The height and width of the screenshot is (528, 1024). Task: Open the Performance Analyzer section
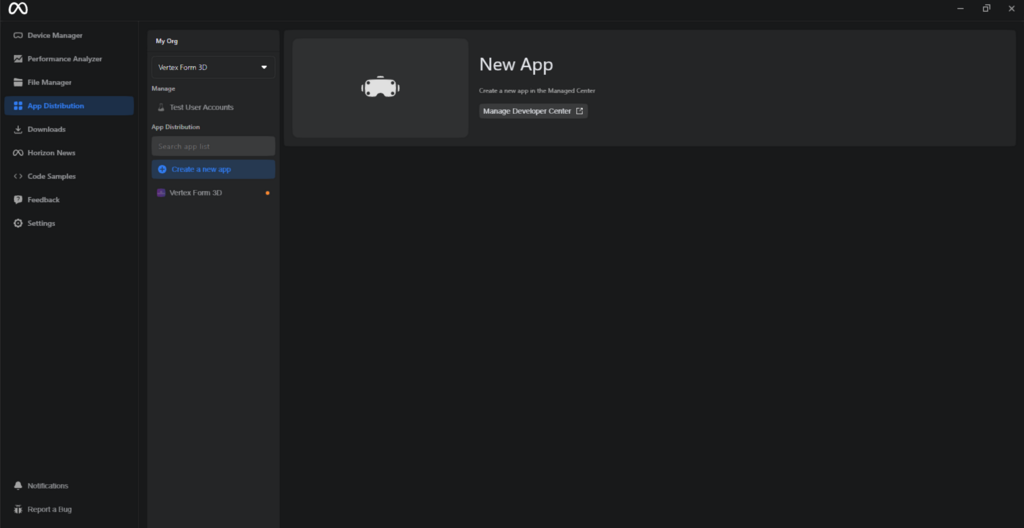(x=64, y=59)
